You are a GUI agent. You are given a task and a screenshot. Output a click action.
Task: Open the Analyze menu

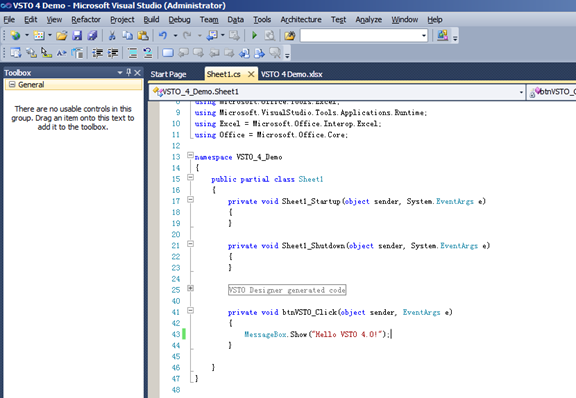[x=368, y=19]
